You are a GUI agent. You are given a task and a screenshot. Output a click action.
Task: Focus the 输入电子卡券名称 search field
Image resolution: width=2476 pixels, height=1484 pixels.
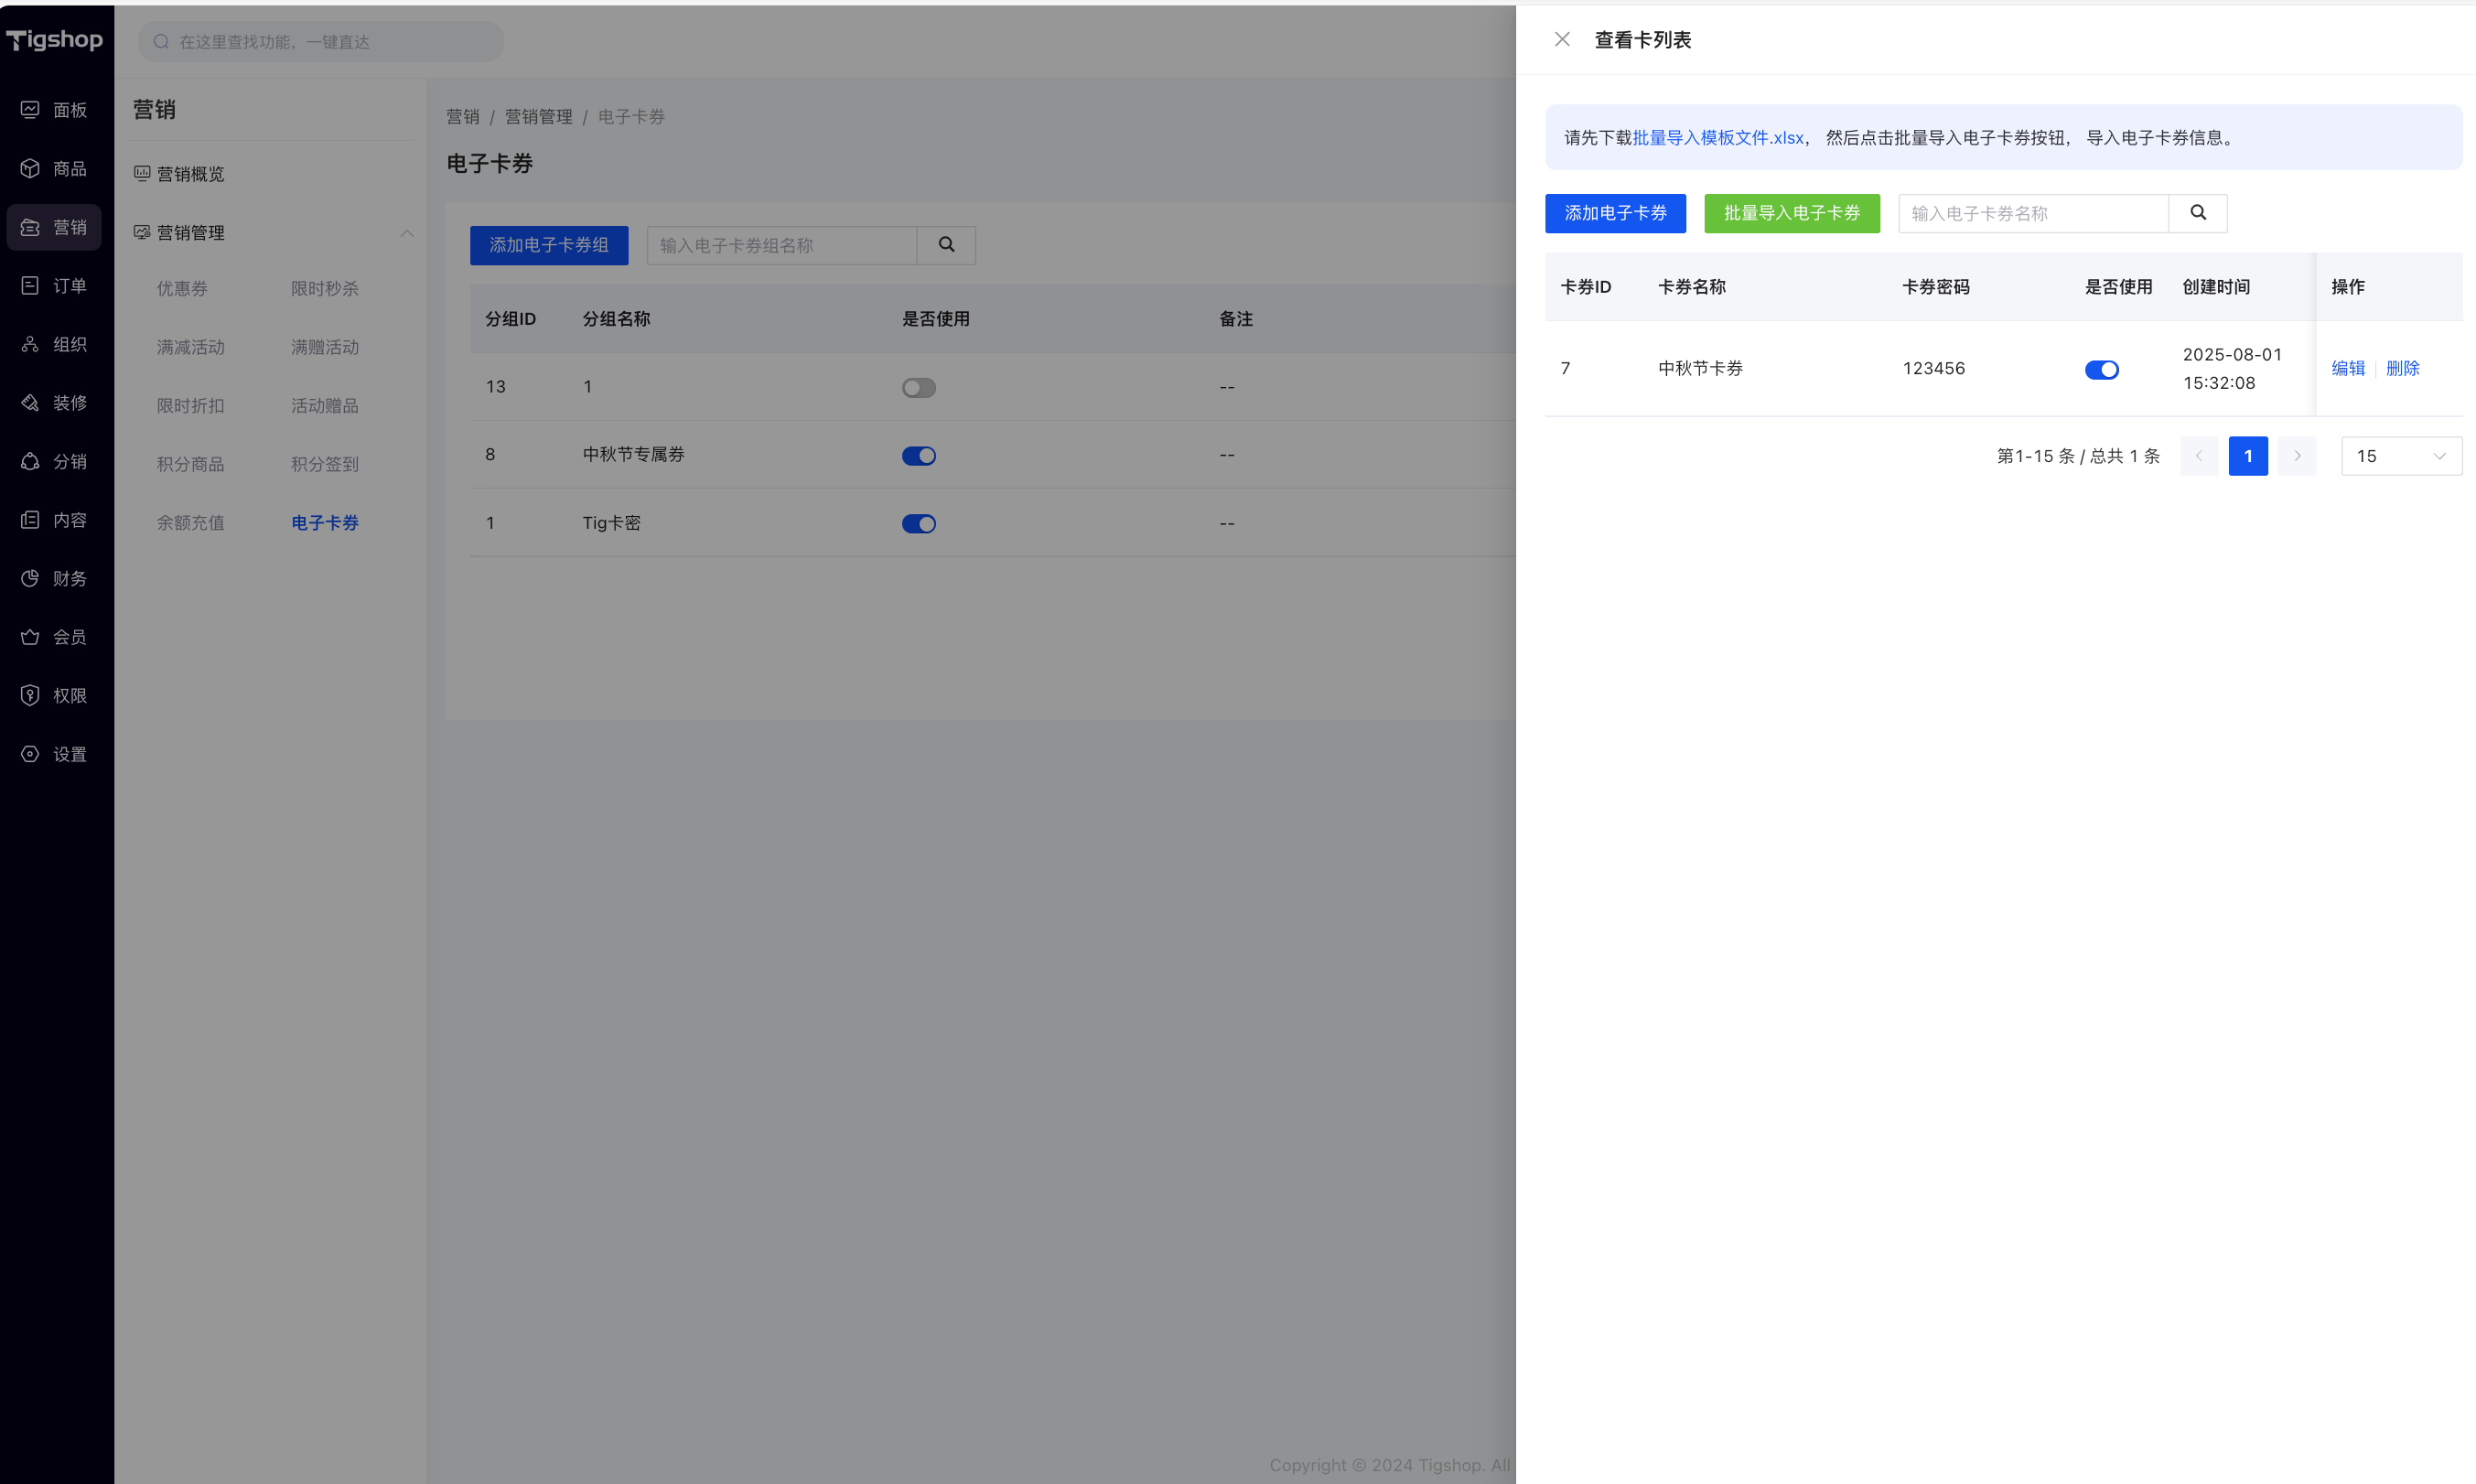pyautogui.click(x=2032, y=213)
